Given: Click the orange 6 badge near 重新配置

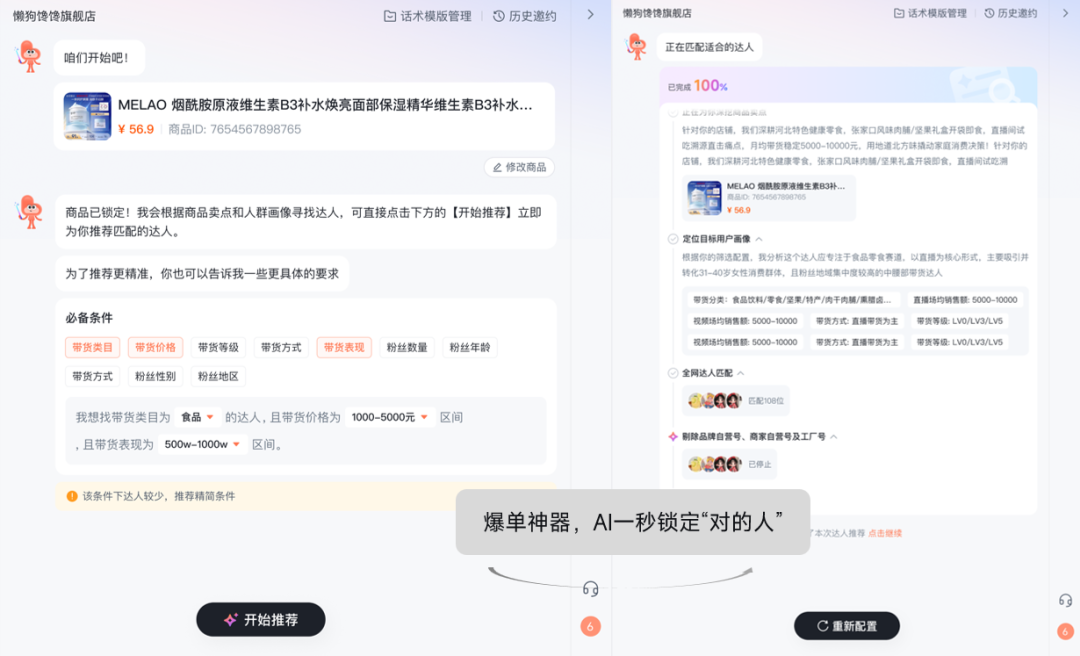Looking at the screenshot, I should tap(1065, 631).
